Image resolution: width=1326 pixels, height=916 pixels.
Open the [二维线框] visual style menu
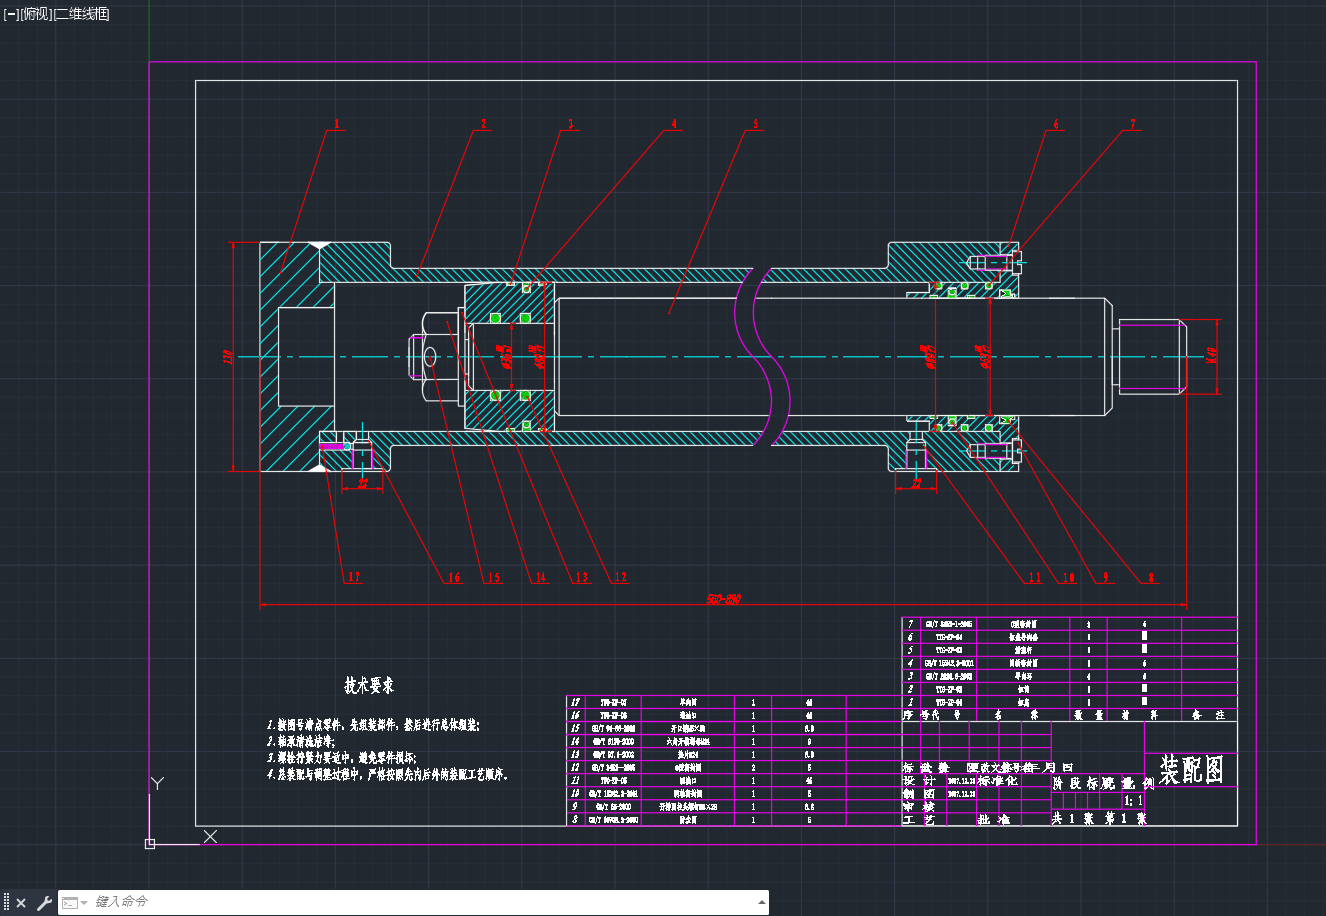tap(82, 14)
